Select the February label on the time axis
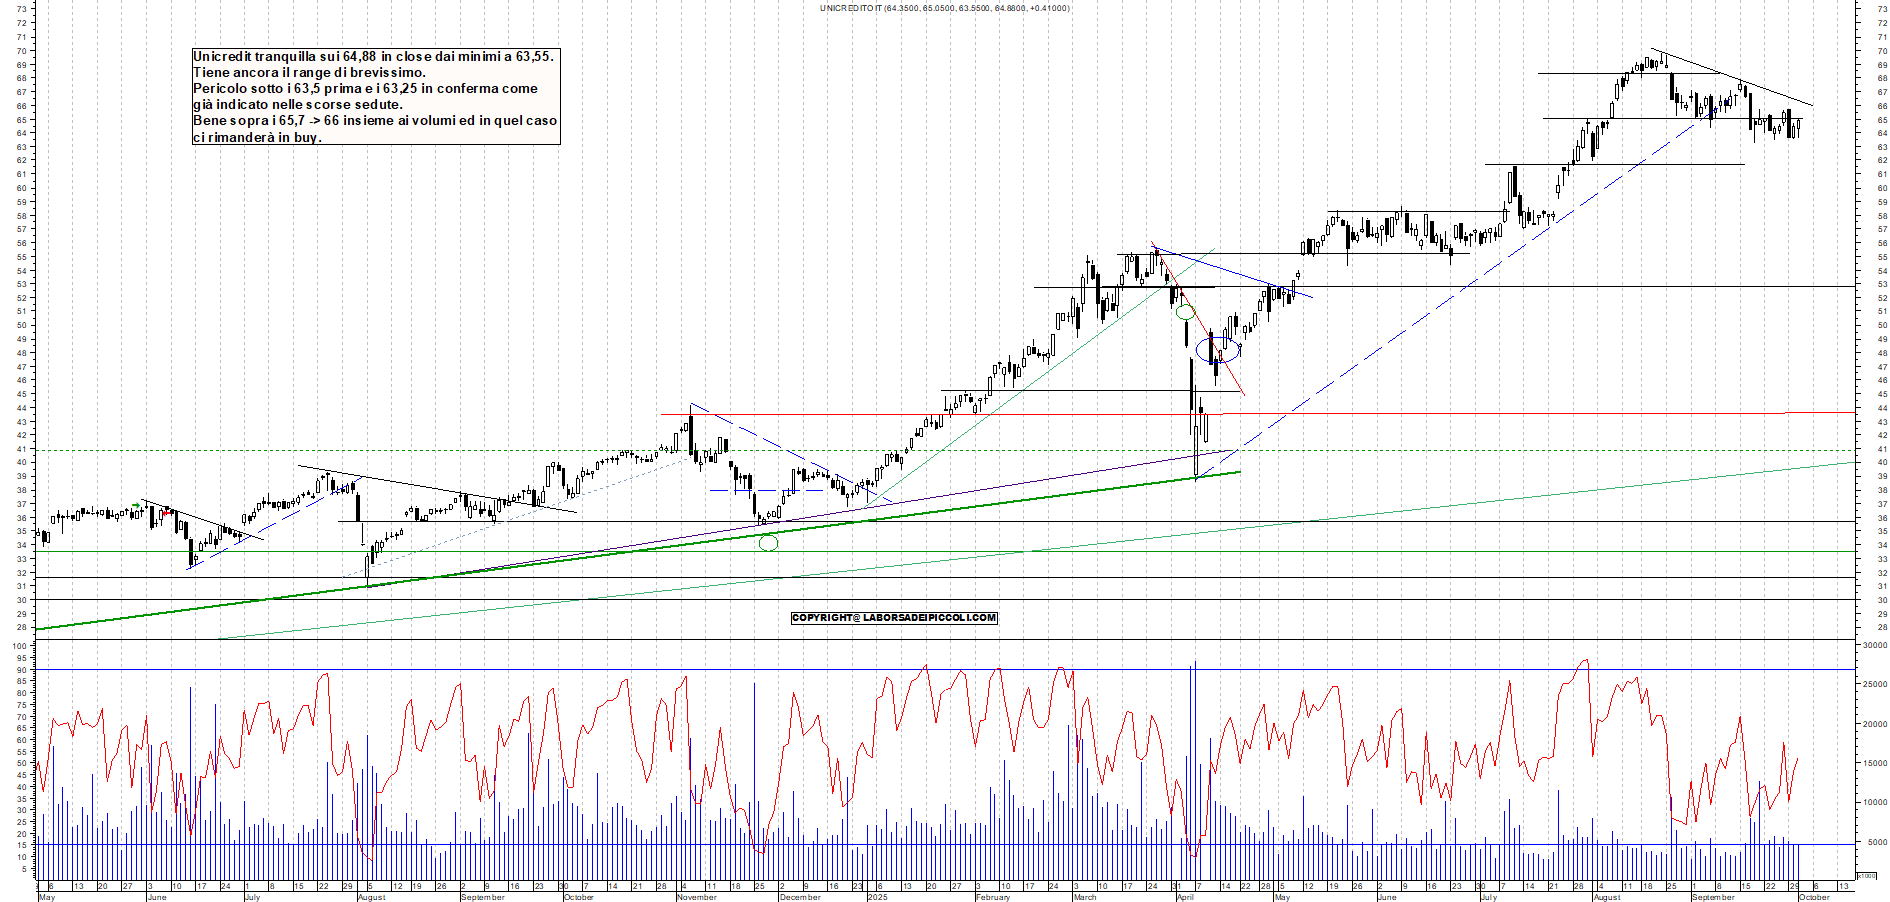This screenshot has height=902, width=1890. 993,897
